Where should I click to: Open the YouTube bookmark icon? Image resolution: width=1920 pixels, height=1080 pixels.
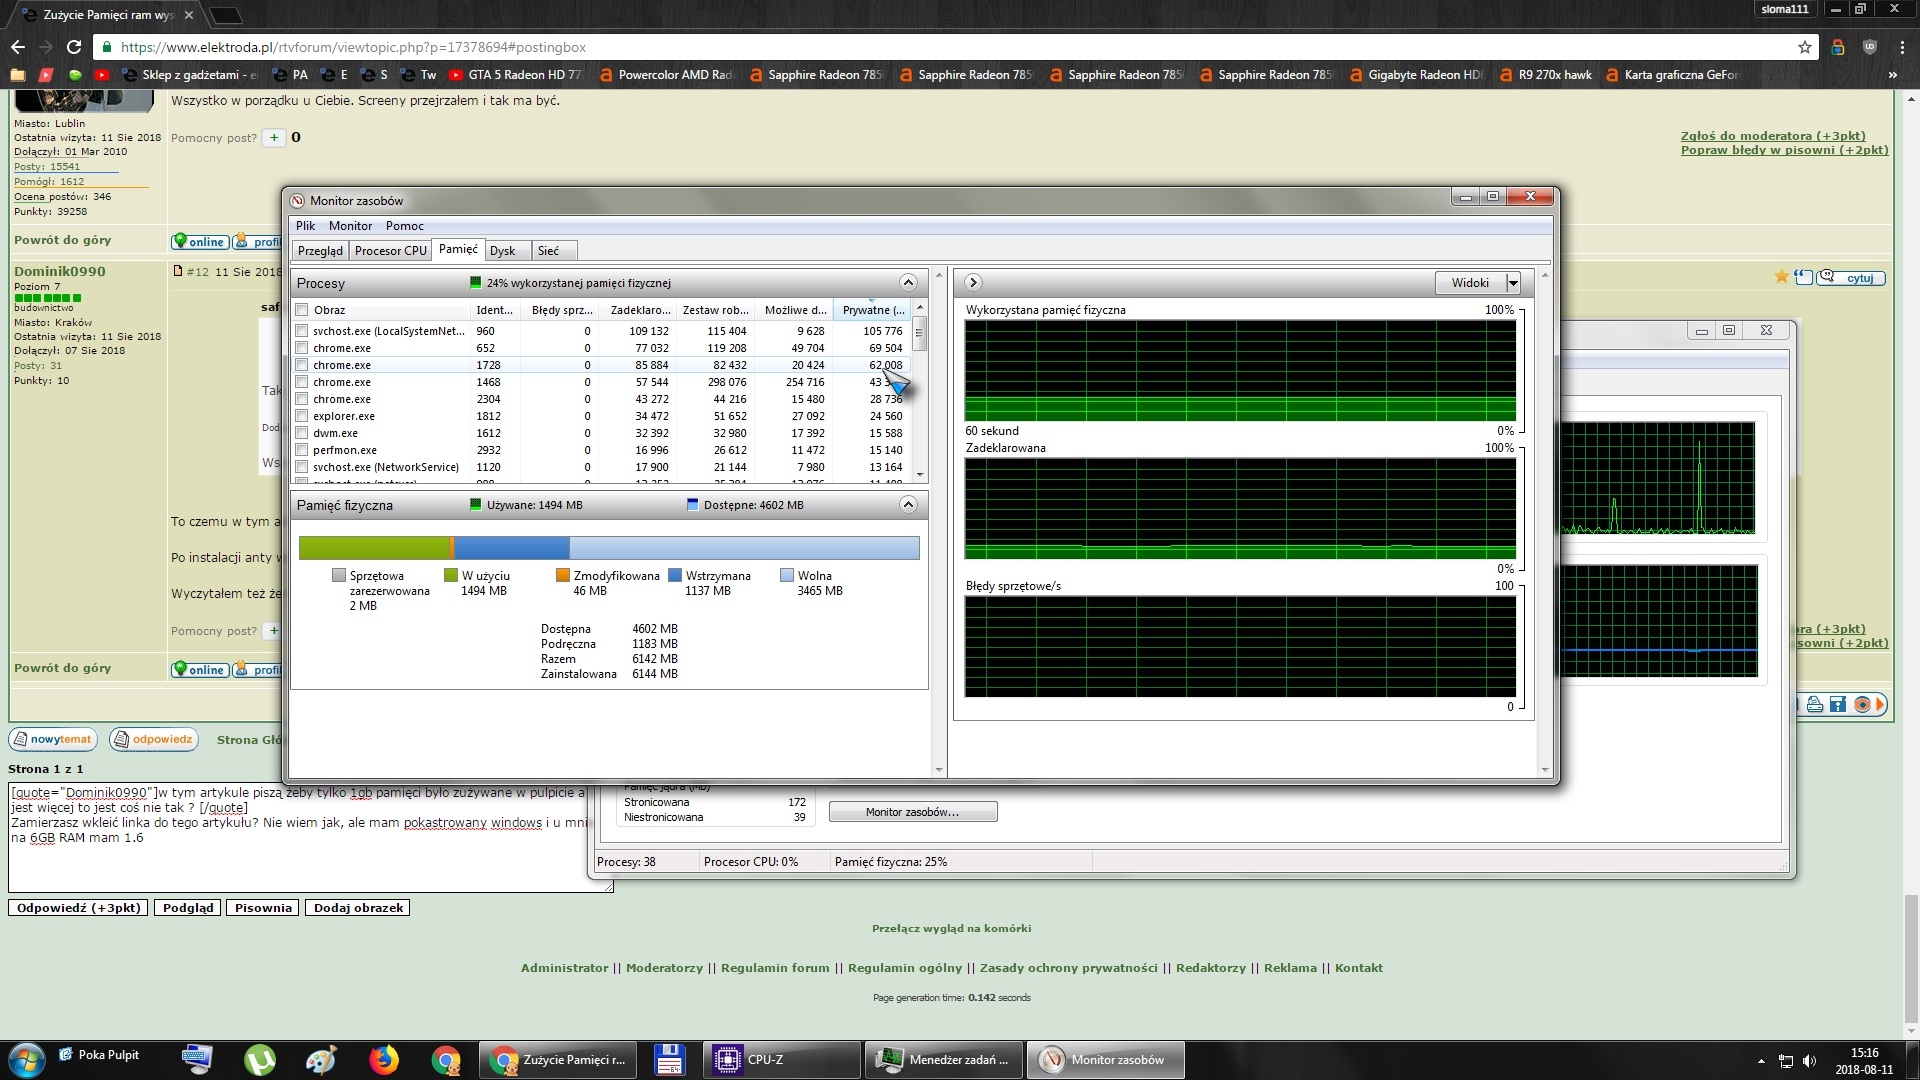[x=102, y=75]
